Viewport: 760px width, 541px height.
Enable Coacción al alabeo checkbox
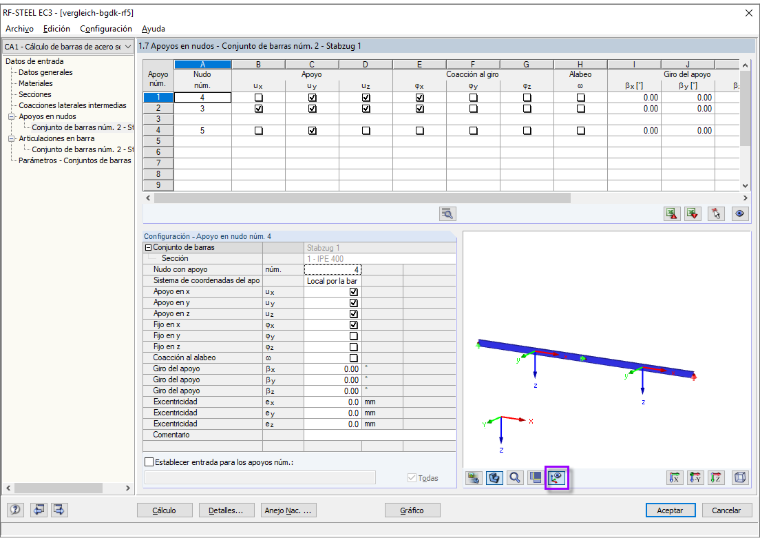click(x=354, y=358)
